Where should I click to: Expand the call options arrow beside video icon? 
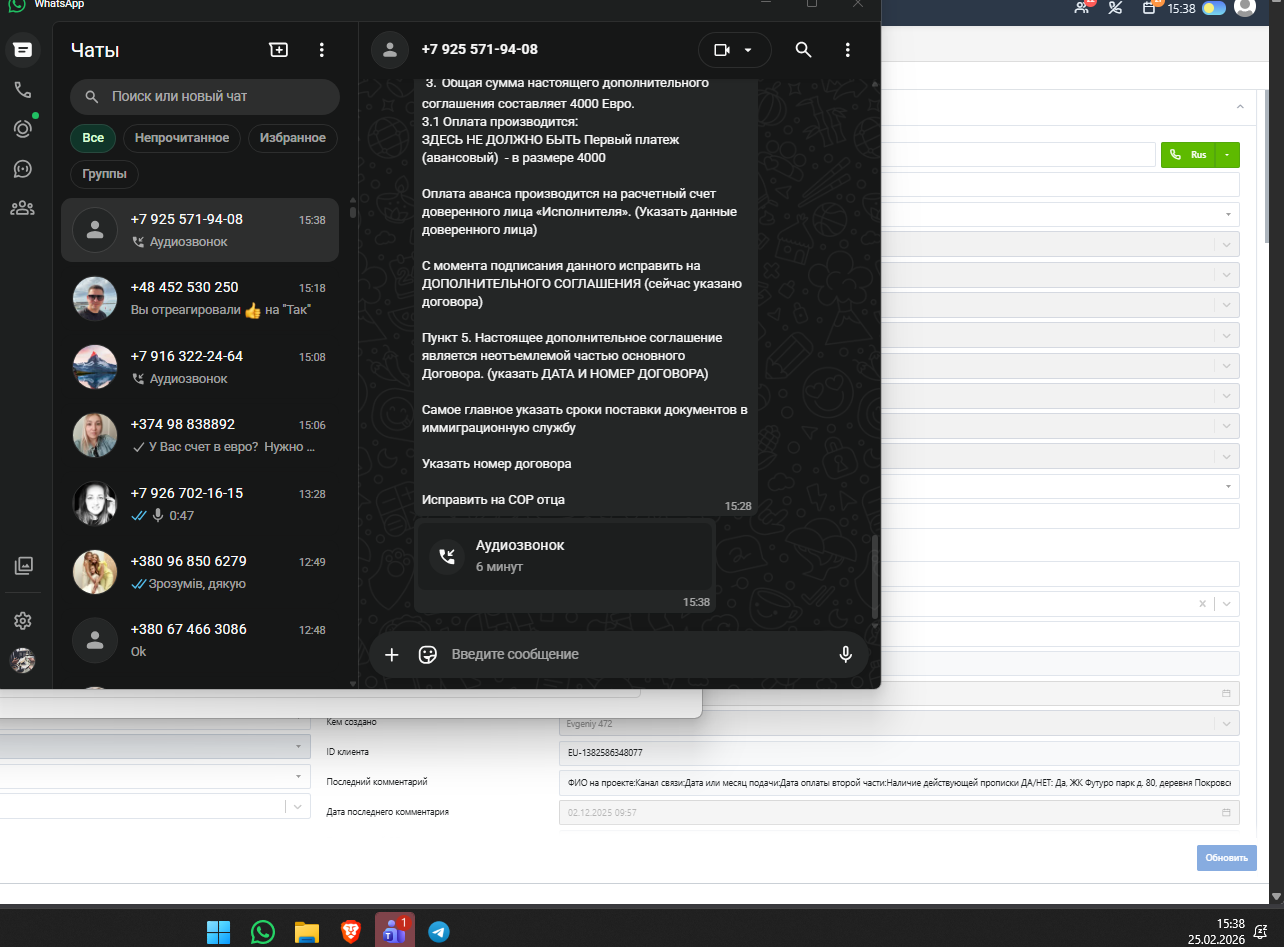pyautogui.click(x=750, y=49)
